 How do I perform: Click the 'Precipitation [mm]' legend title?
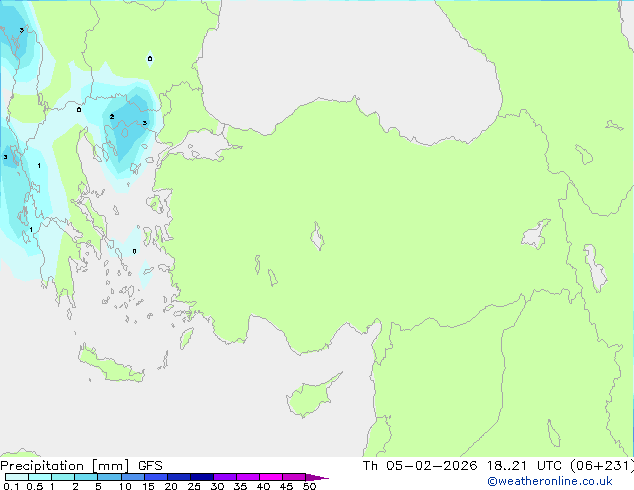point(65,466)
